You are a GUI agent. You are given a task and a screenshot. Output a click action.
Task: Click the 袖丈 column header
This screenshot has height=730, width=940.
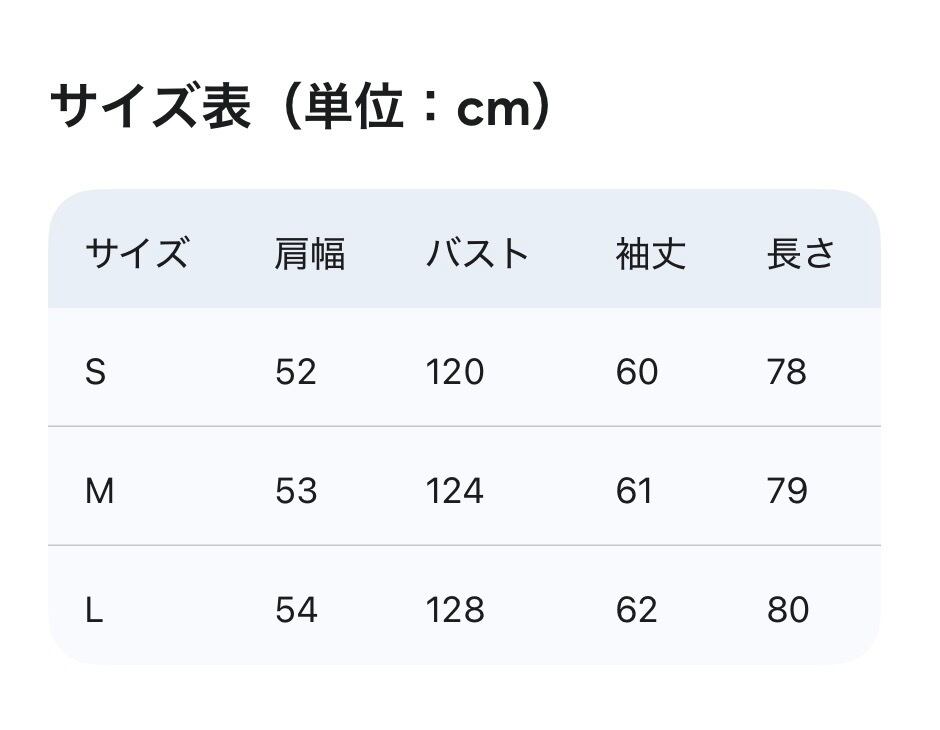650,254
